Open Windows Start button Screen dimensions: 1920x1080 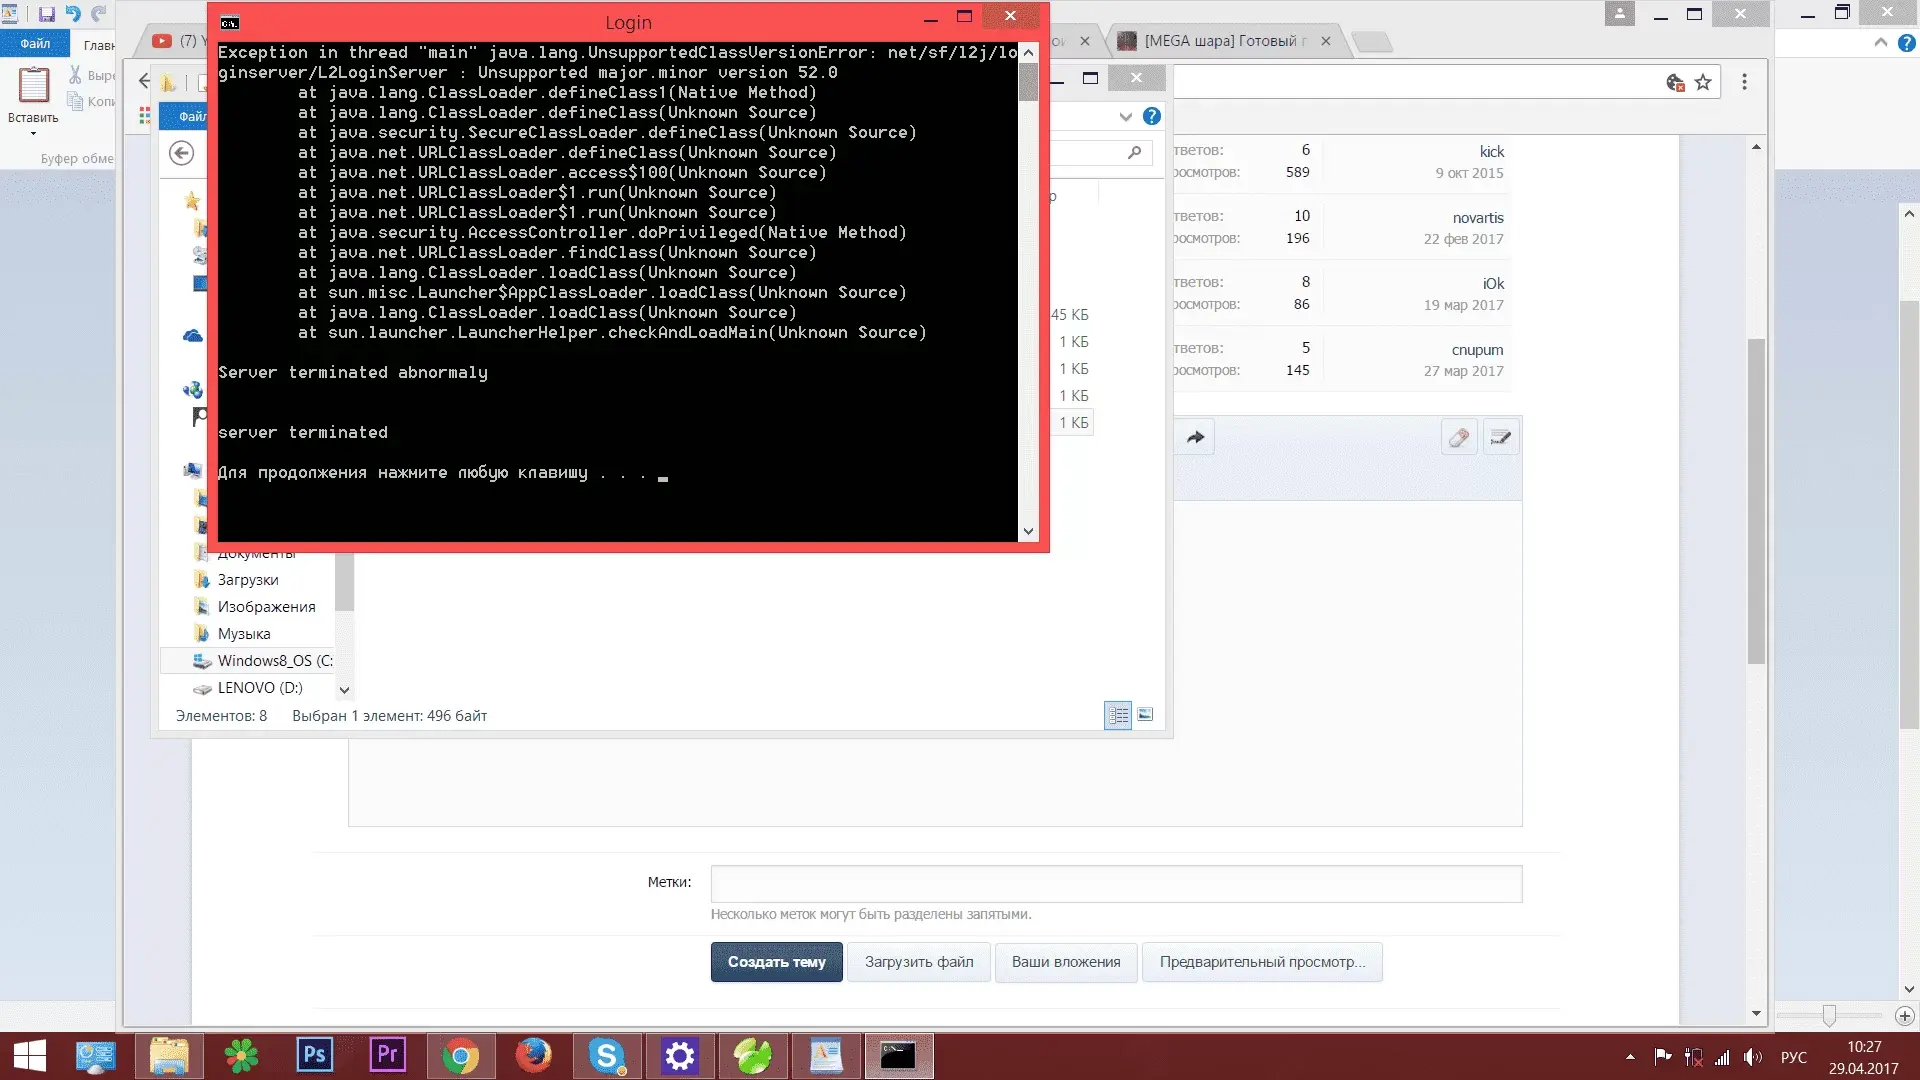[x=29, y=1056]
